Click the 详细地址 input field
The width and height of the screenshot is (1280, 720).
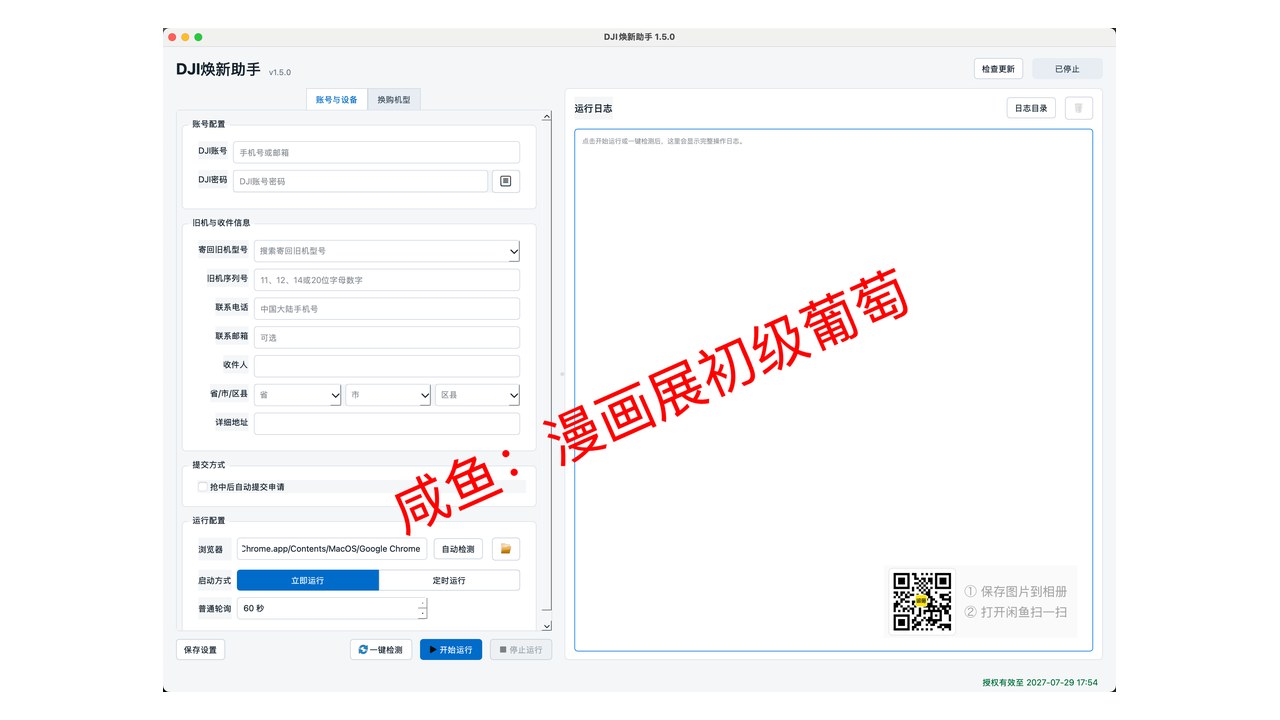[386, 423]
